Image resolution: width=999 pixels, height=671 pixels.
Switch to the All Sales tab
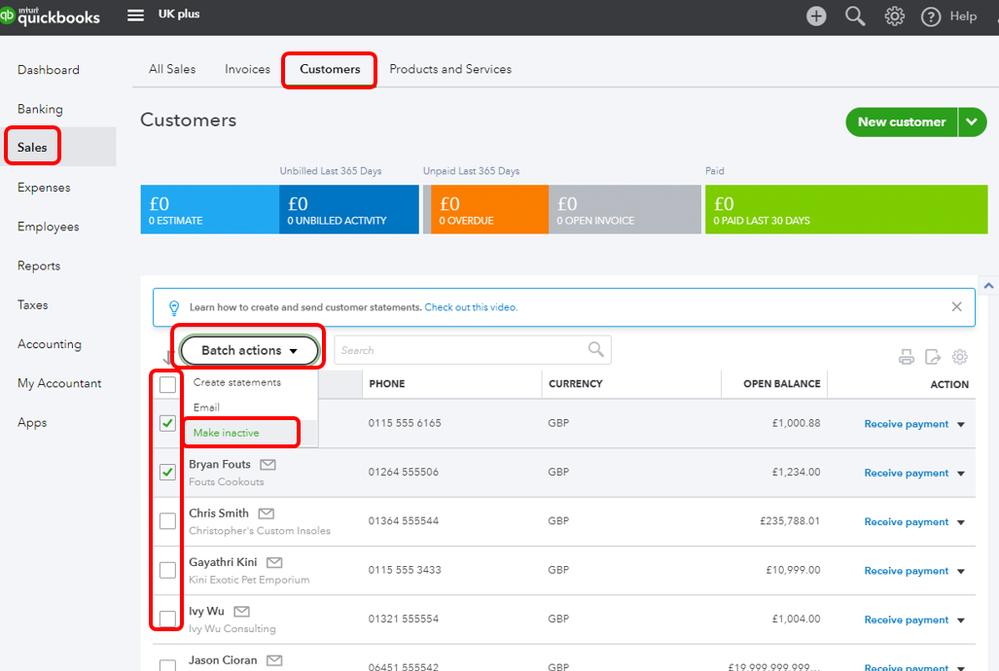click(x=172, y=69)
